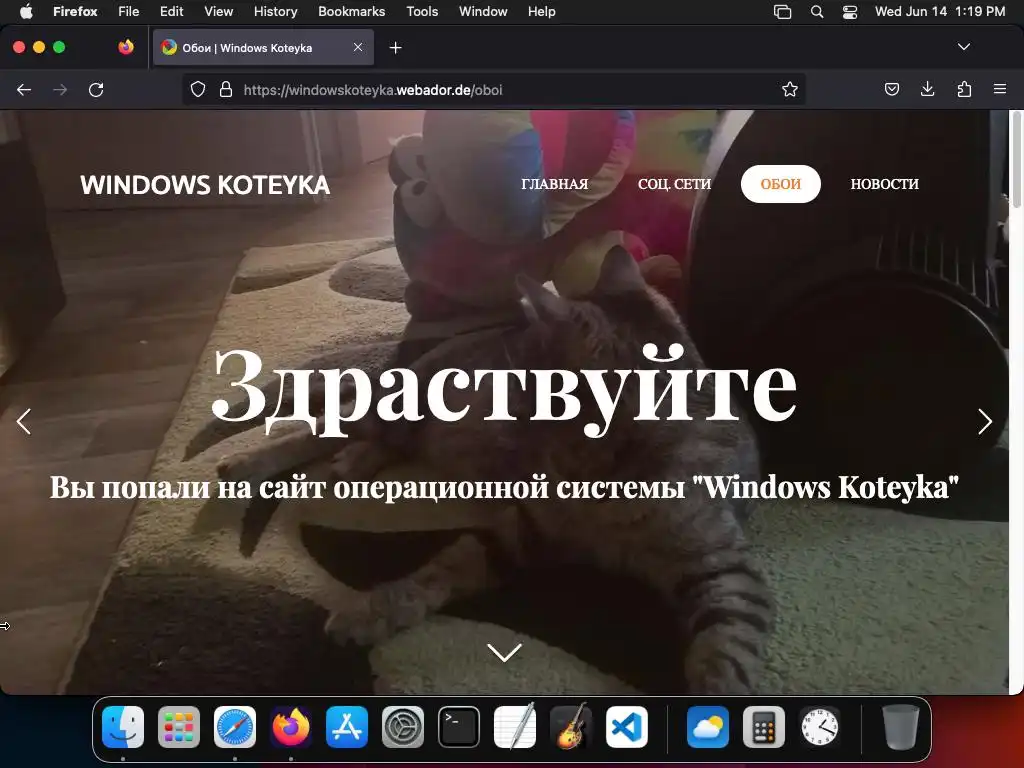This screenshot has width=1024, height=768.
Task: Open the Apple menu
Action: 25,11
